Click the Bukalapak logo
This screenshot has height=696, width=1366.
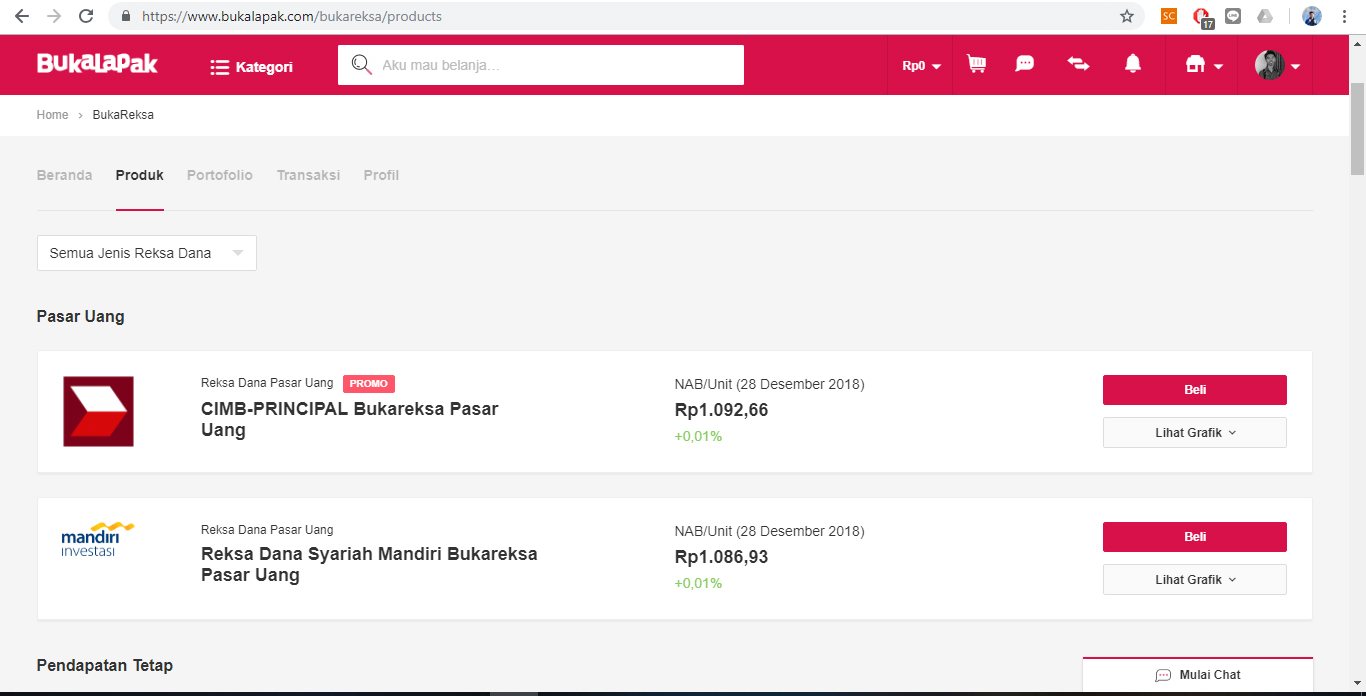tap(97, 64)
